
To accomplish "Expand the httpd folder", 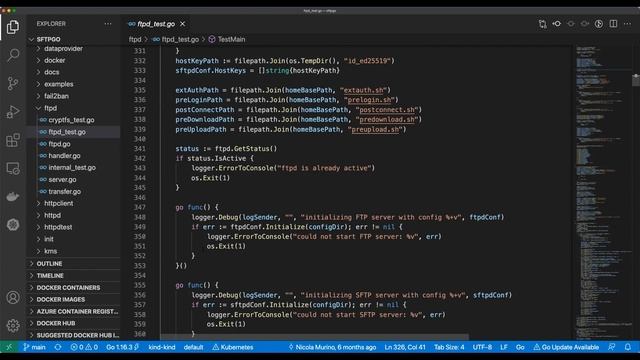I will (73, 215).
